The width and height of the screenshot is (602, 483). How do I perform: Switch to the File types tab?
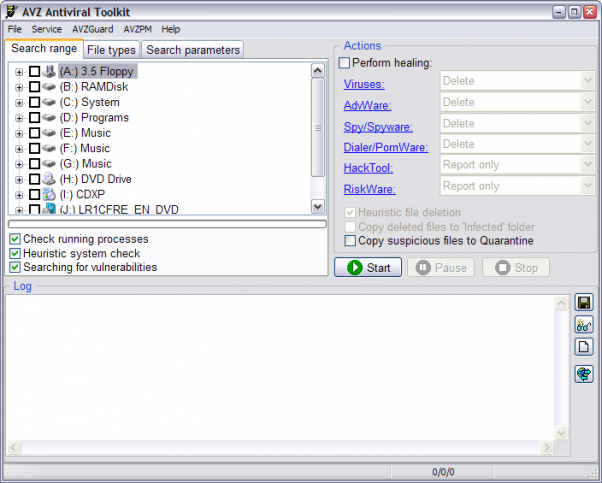coord(111,50)
